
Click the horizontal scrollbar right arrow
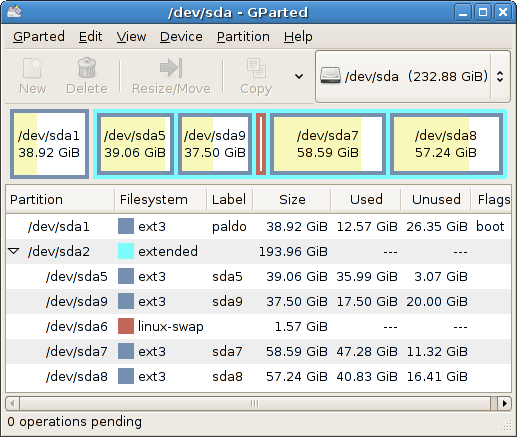(504, 404)
